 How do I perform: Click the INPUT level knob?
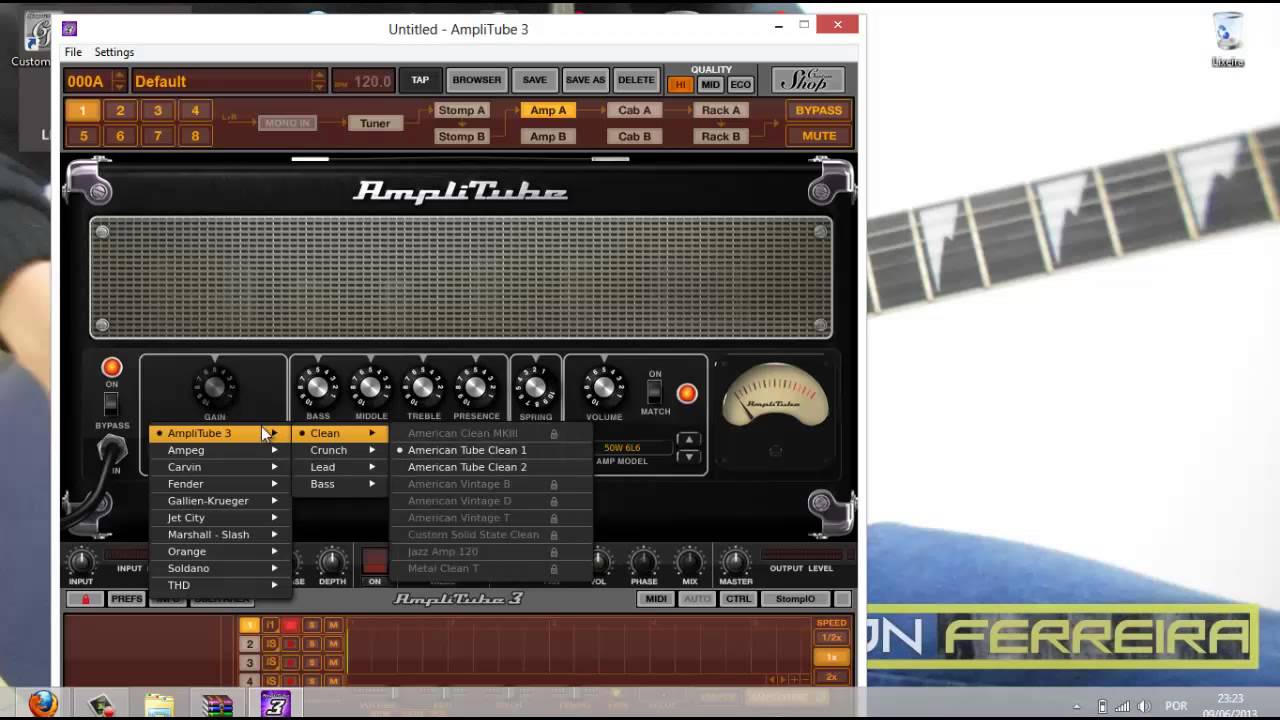[80, 561]
